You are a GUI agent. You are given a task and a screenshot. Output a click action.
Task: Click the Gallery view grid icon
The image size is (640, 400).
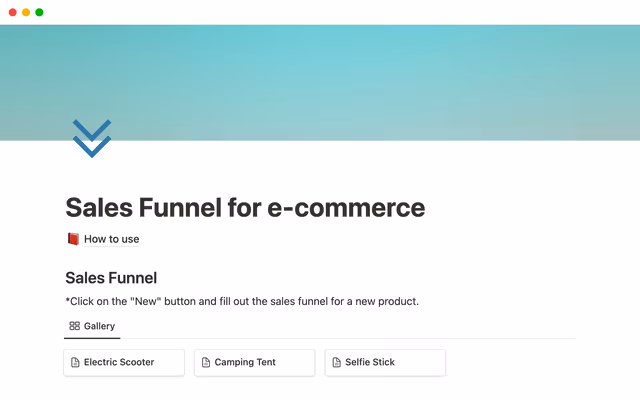(x=75, y=326)
